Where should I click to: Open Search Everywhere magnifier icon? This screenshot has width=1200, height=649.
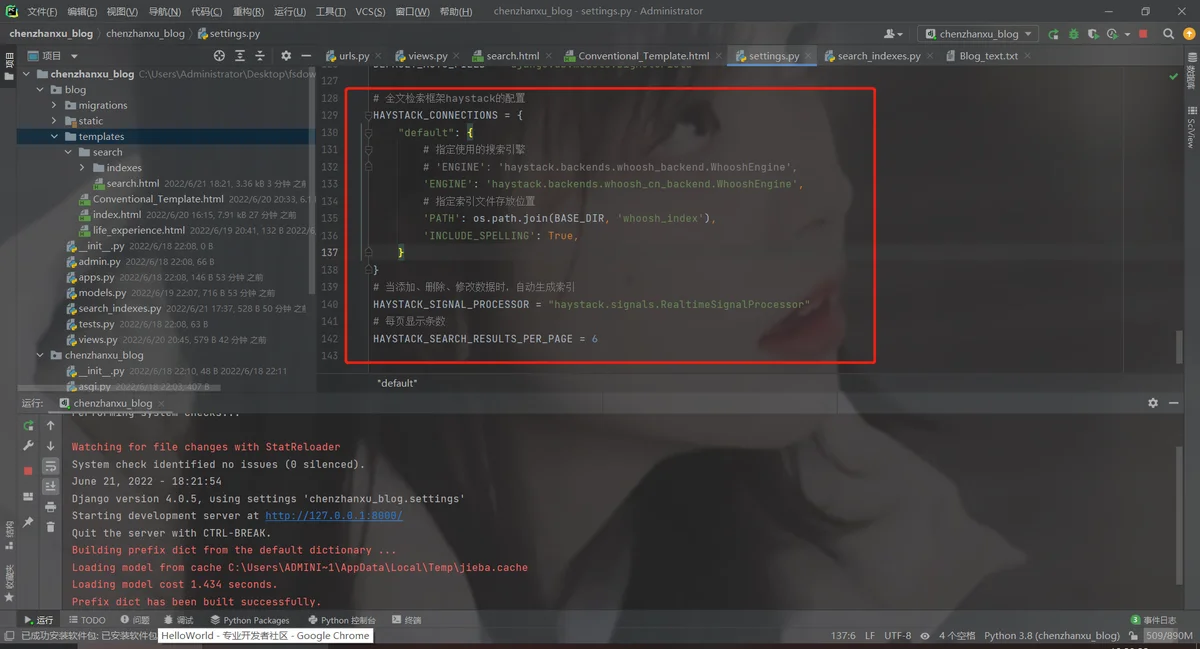click(x=1169, y=33)
